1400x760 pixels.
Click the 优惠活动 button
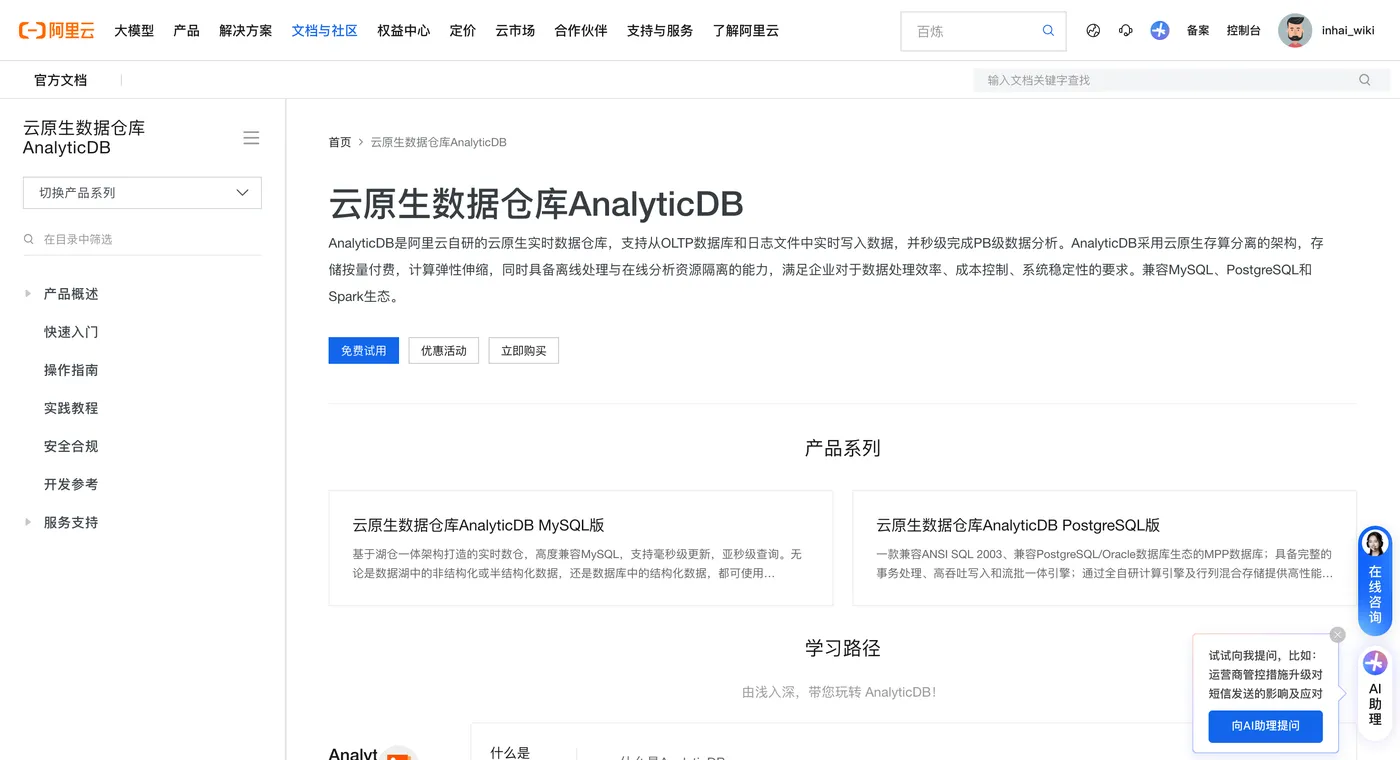click(x=444, y=351)
